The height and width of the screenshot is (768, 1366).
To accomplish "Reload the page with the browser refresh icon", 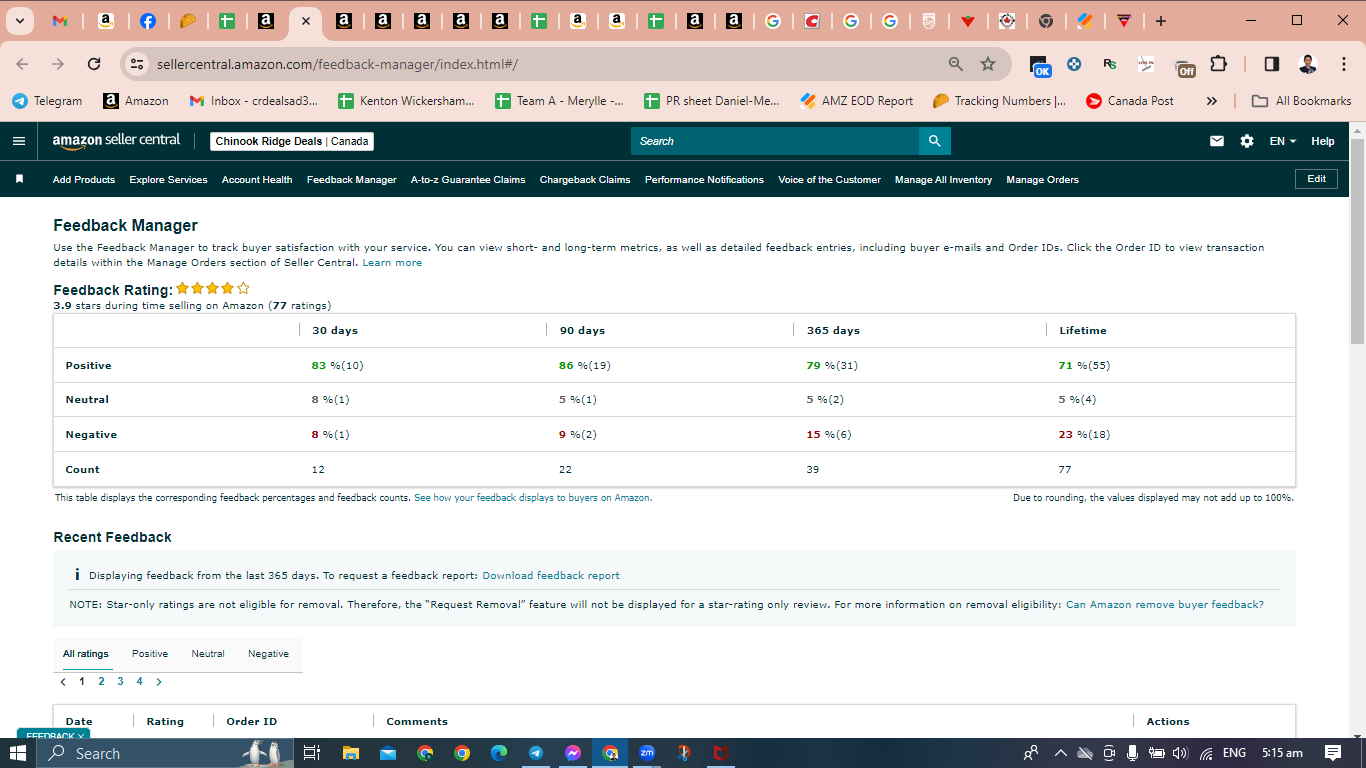I will pyautogui.click(x=94, y=64).
